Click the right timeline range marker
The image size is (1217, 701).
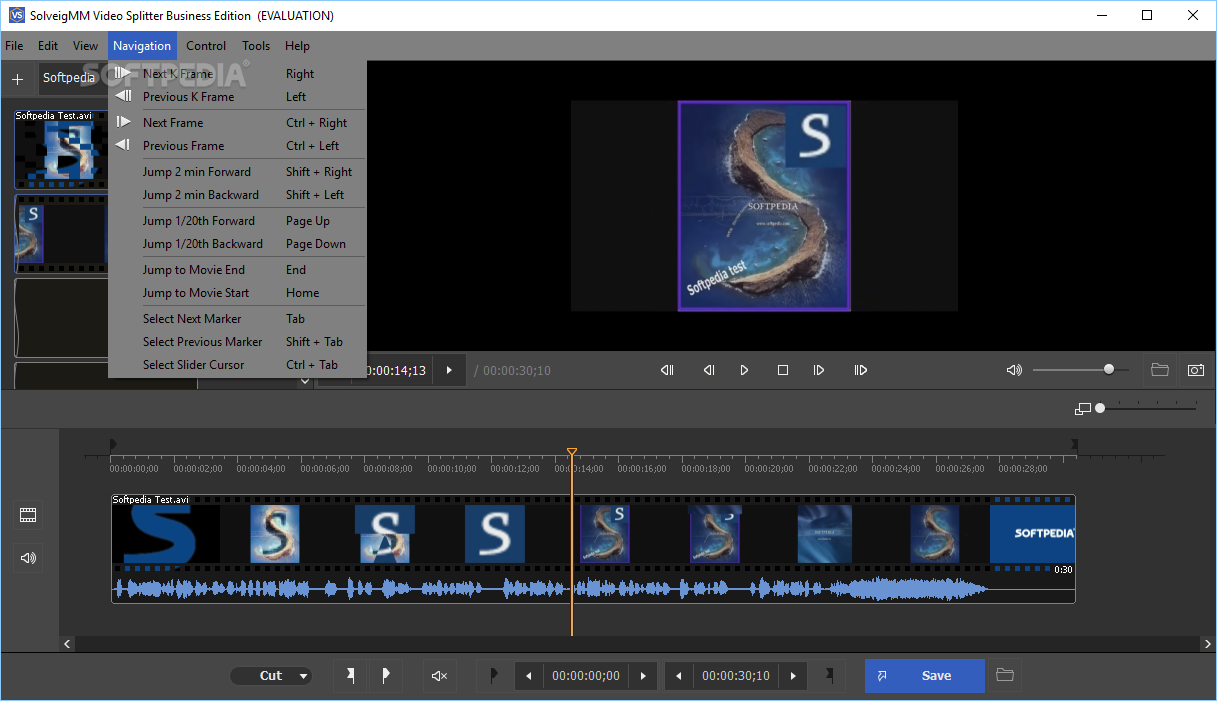[x=1074, y=444]
